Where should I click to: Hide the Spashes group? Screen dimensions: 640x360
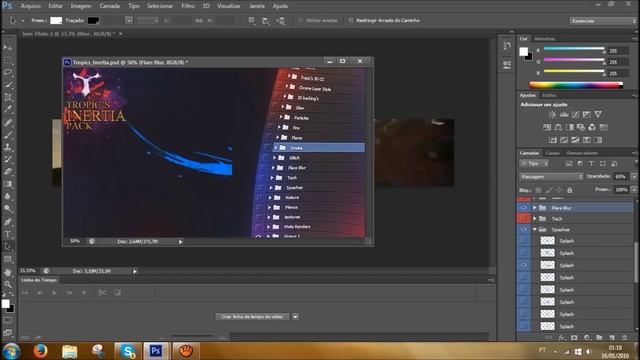coord(523,230)
